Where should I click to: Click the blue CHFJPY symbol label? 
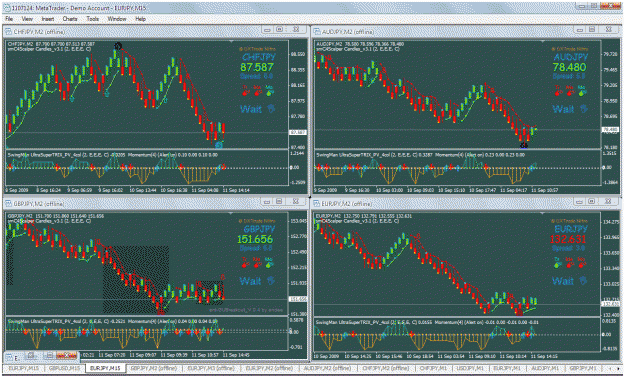259,57
